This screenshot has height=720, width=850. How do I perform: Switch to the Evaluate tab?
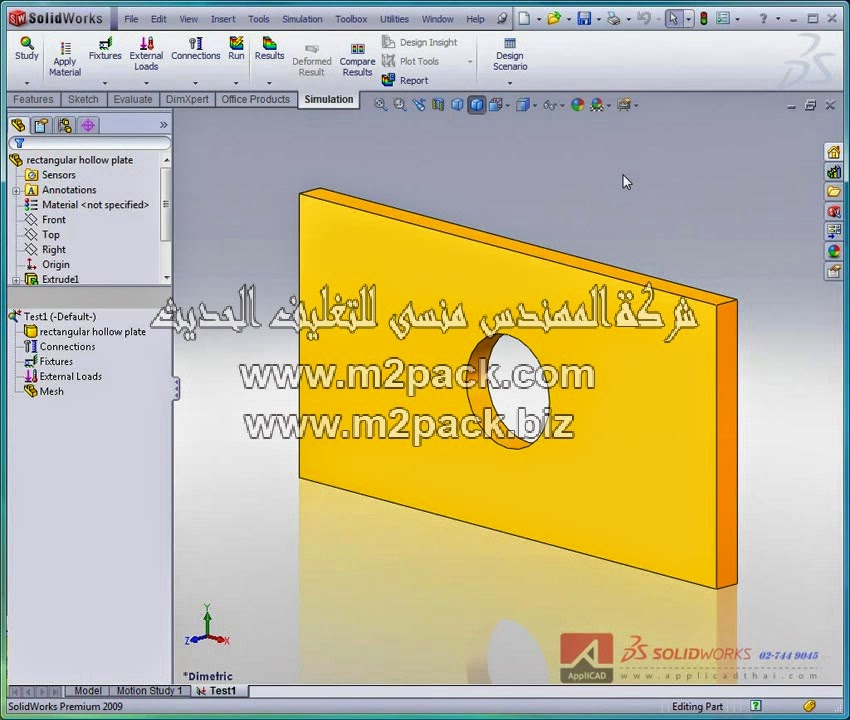pos(133,99)
